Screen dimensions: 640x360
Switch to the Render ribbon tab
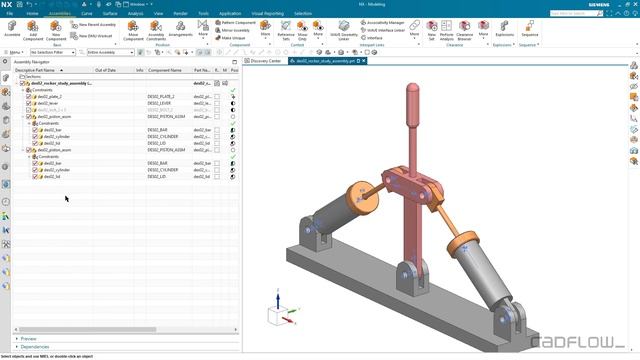click(180, 13)
